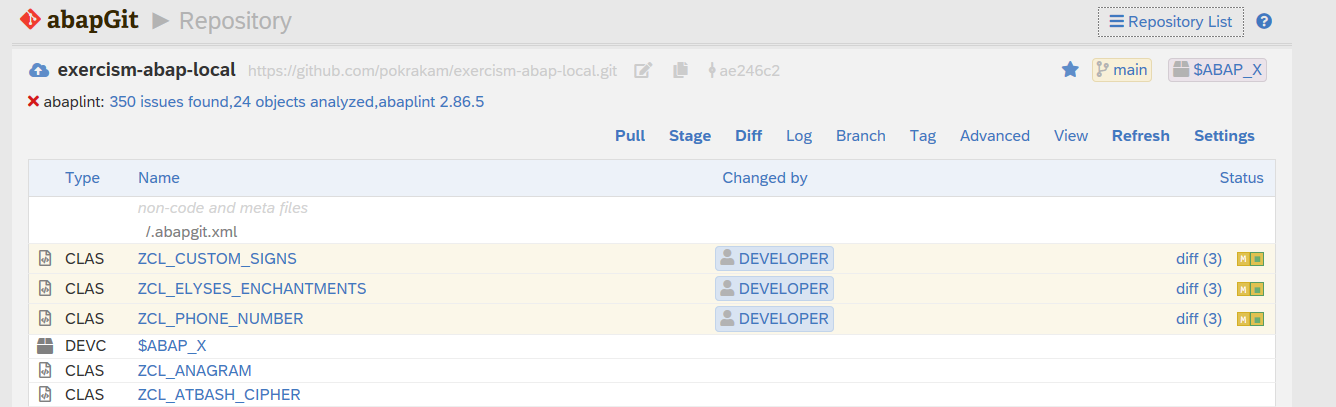The height and width of the screenshot is (407, 1336).
Task: Open the repository GitHub URL link
Action: 432,71
